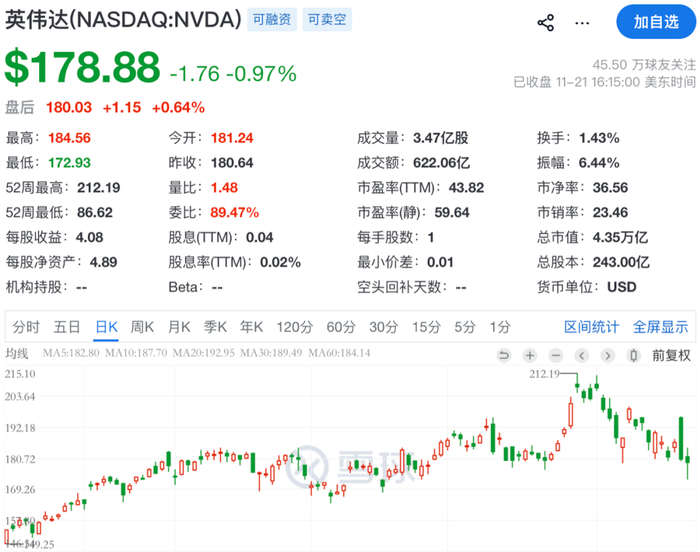Select the 1分 chart tab
The height and width of the screenshot is (552, 700).
(x=500, y=327)
